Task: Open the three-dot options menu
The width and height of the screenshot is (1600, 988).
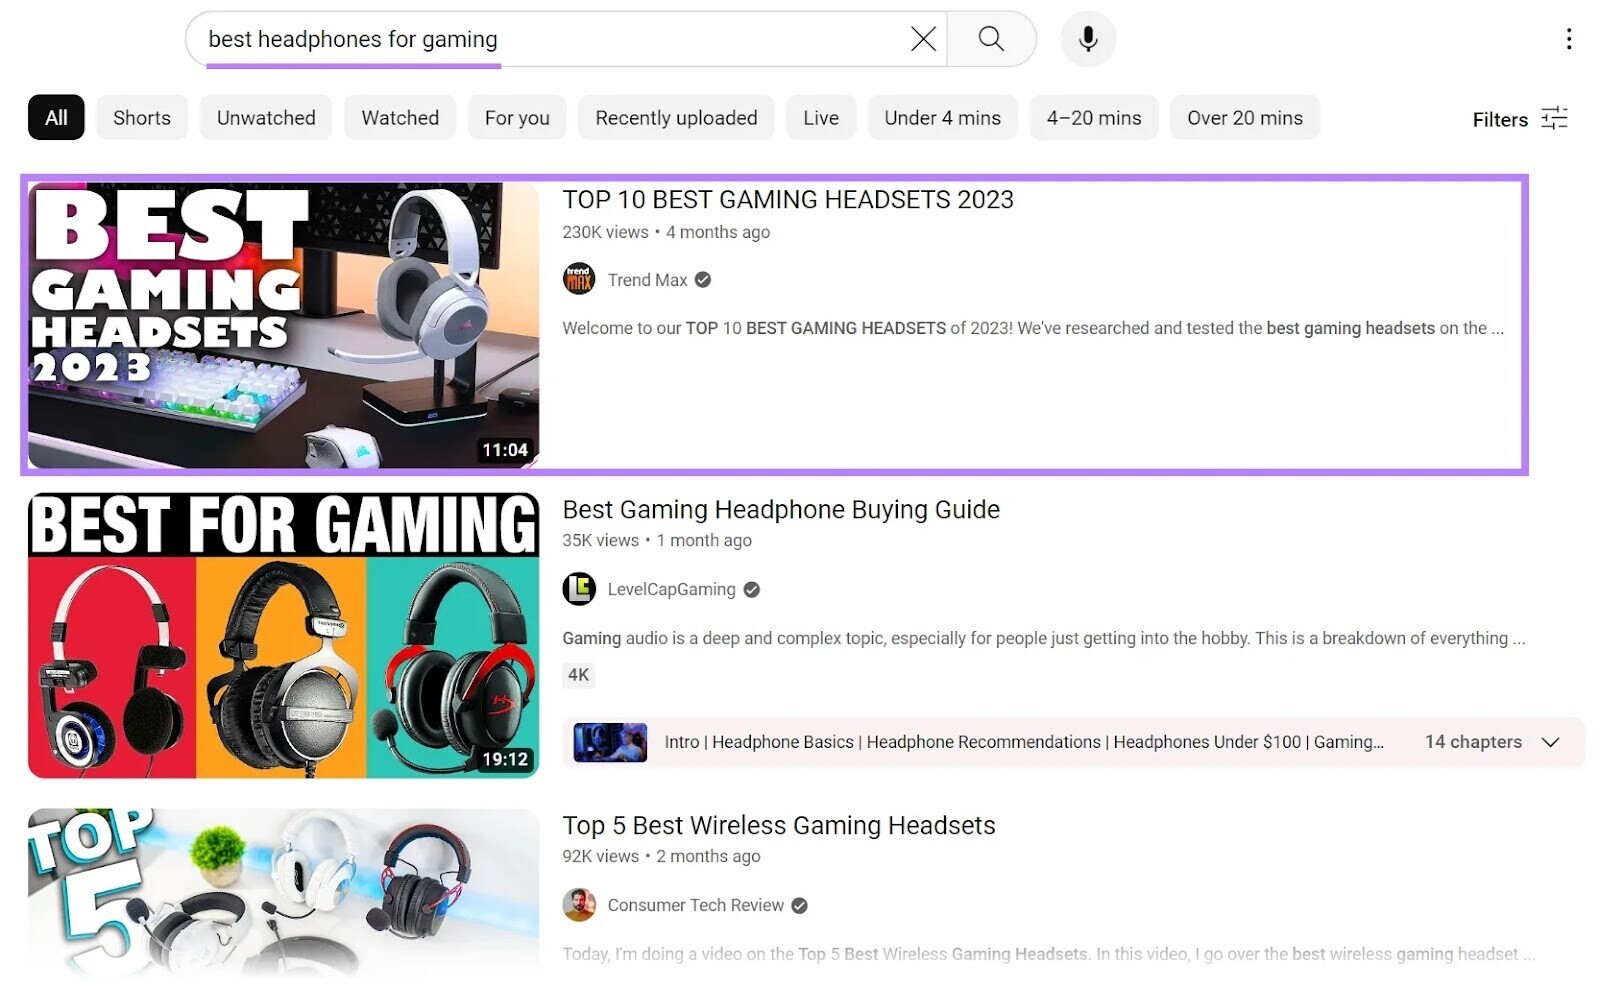Action: tap(1569, 39)
